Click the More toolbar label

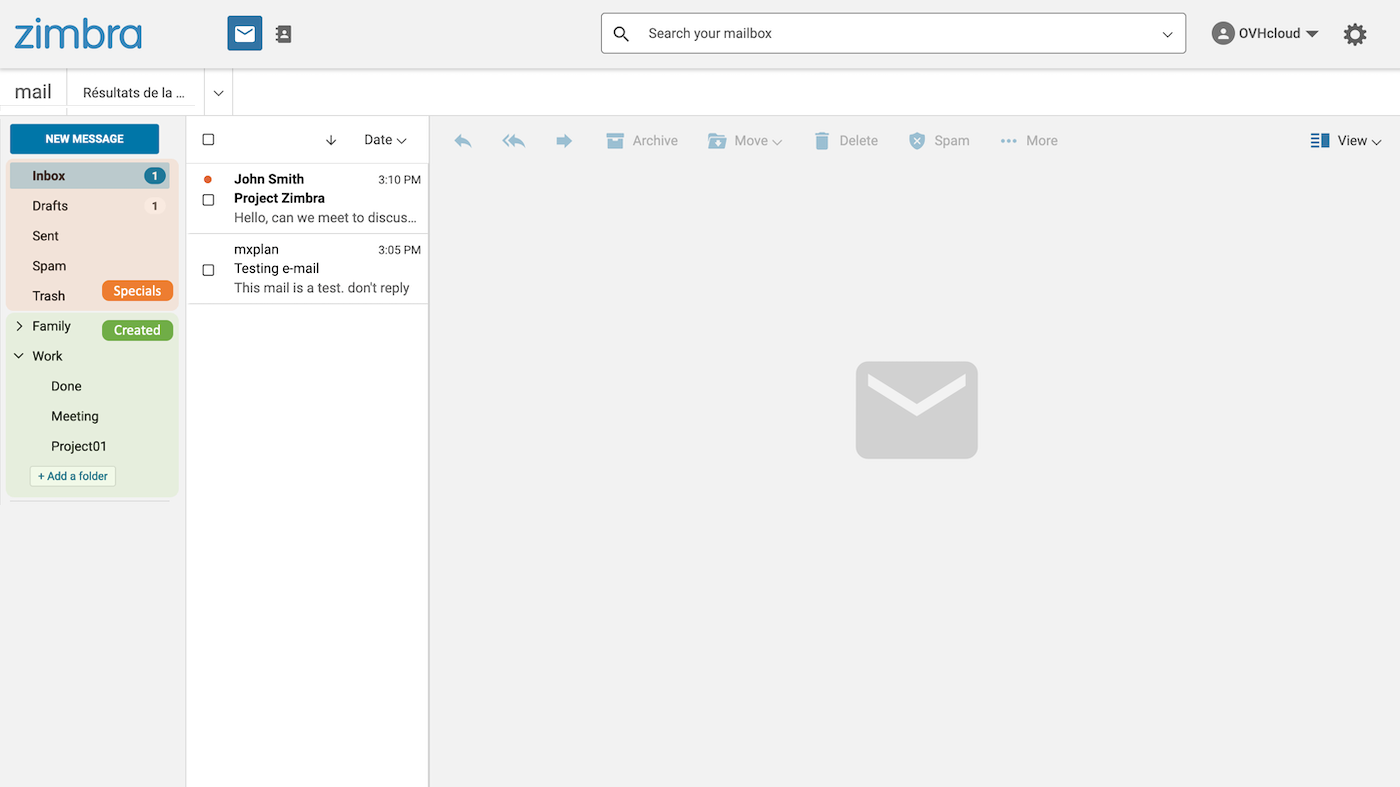point(1042,141)
